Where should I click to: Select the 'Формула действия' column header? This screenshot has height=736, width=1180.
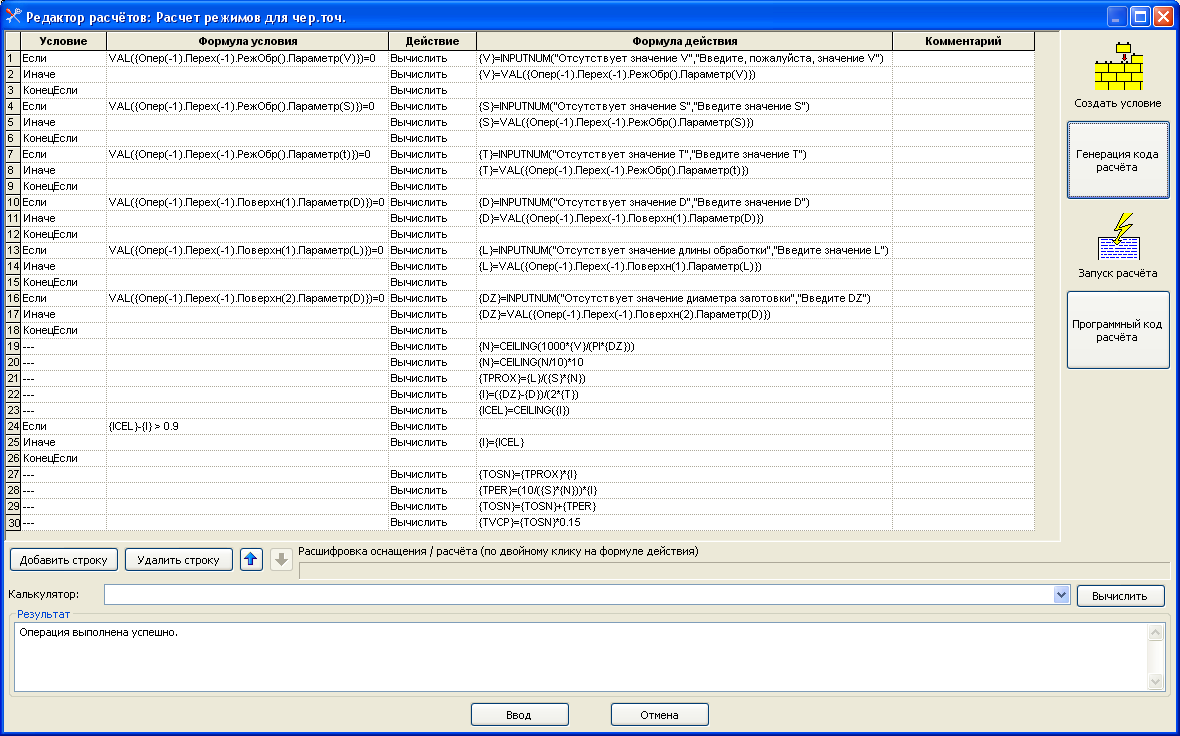click(684, 41)
